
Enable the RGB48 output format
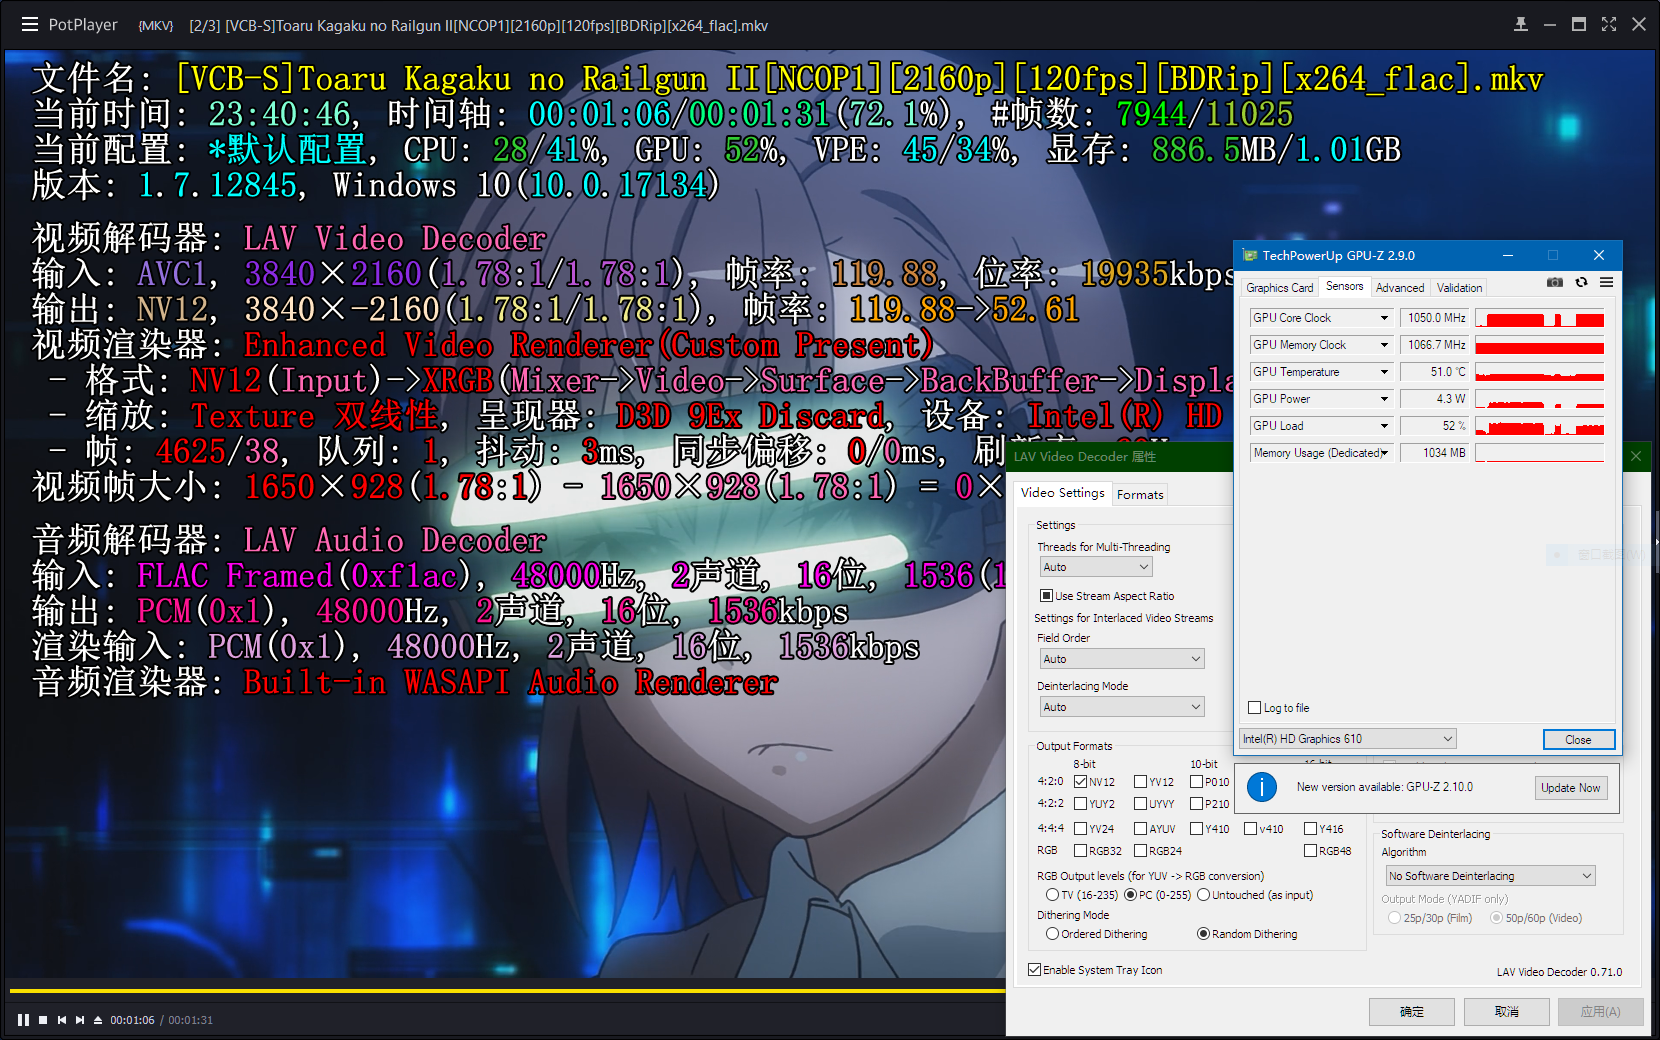[1311, 851]
